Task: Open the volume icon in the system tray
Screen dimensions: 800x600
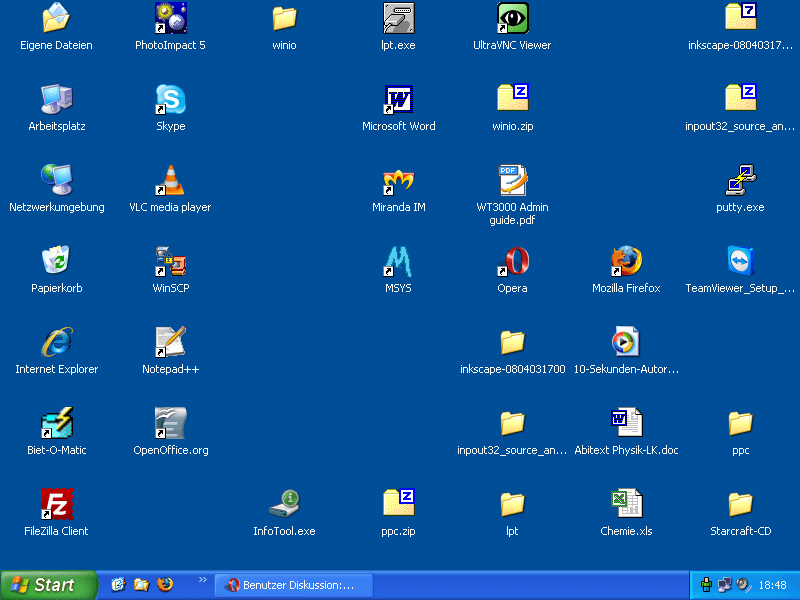Action: (x=742, y=584)
